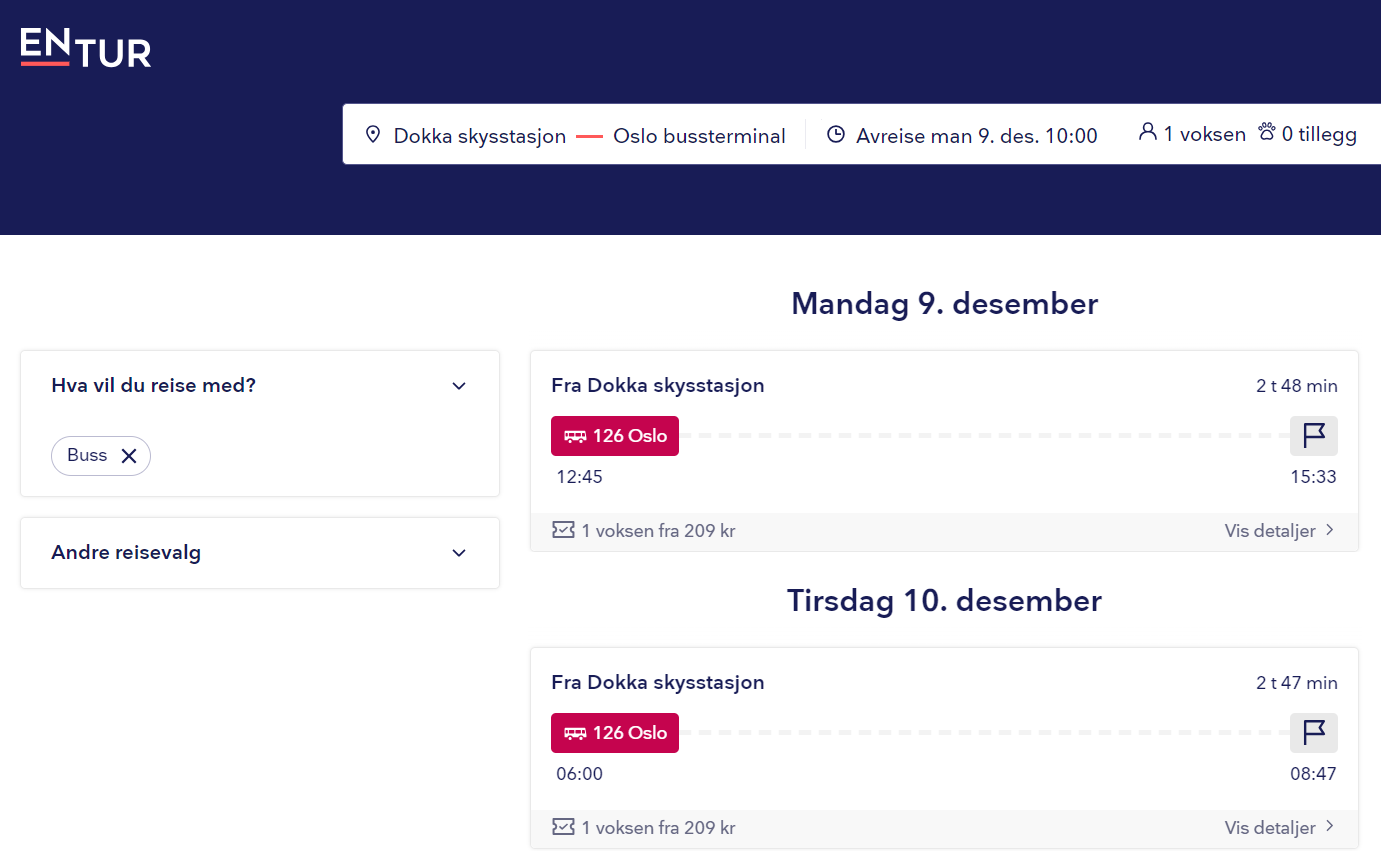Open 'Vis detaljer' for the 06:00 departure
This screenshot has width=1381, height=851.
point(1279,828)
